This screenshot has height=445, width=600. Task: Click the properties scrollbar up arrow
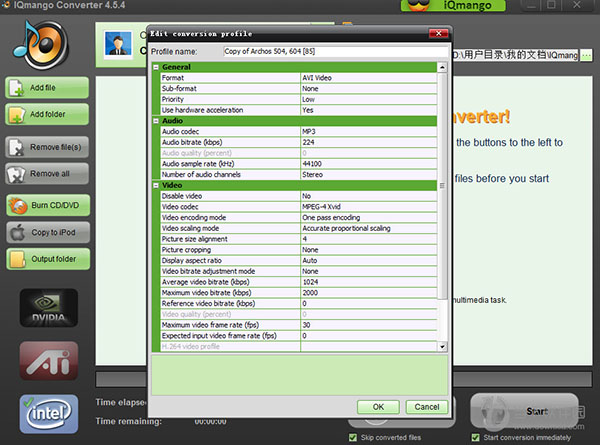[x=442, y=67]
